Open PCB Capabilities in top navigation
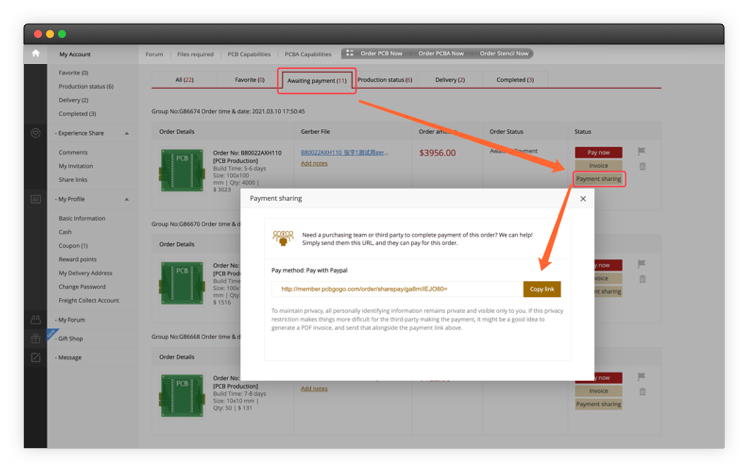 pos(249,54)
